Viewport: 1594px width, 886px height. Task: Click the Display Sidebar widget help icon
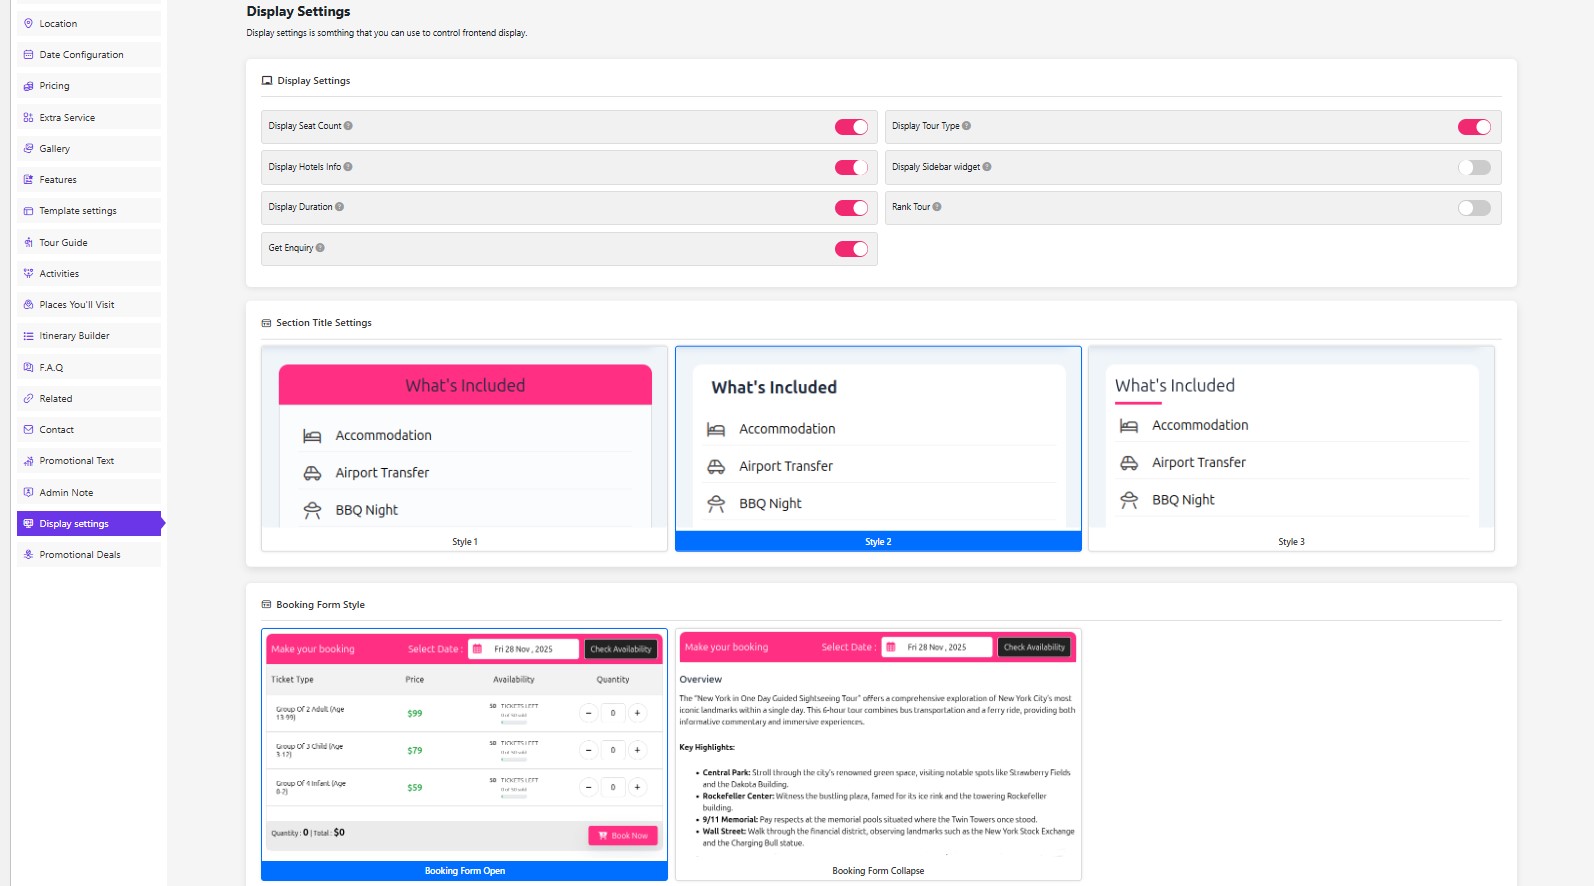click(x=987, y=167)
